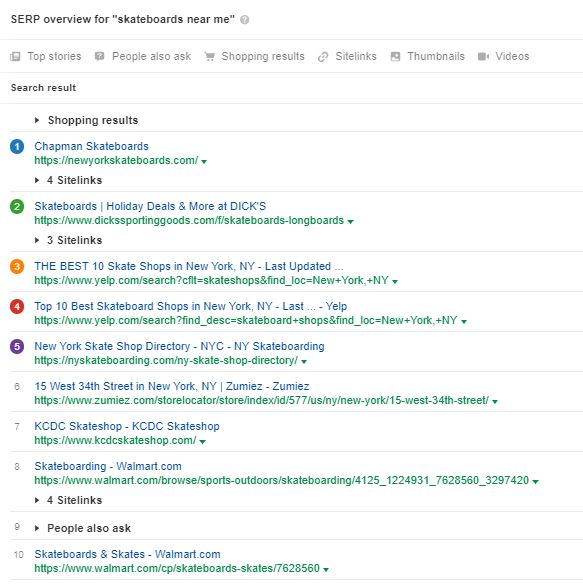Screen dimensions: 583x587
Task: Click the Yelp cflt=skateshops search URL
Action: pos(211,280)
